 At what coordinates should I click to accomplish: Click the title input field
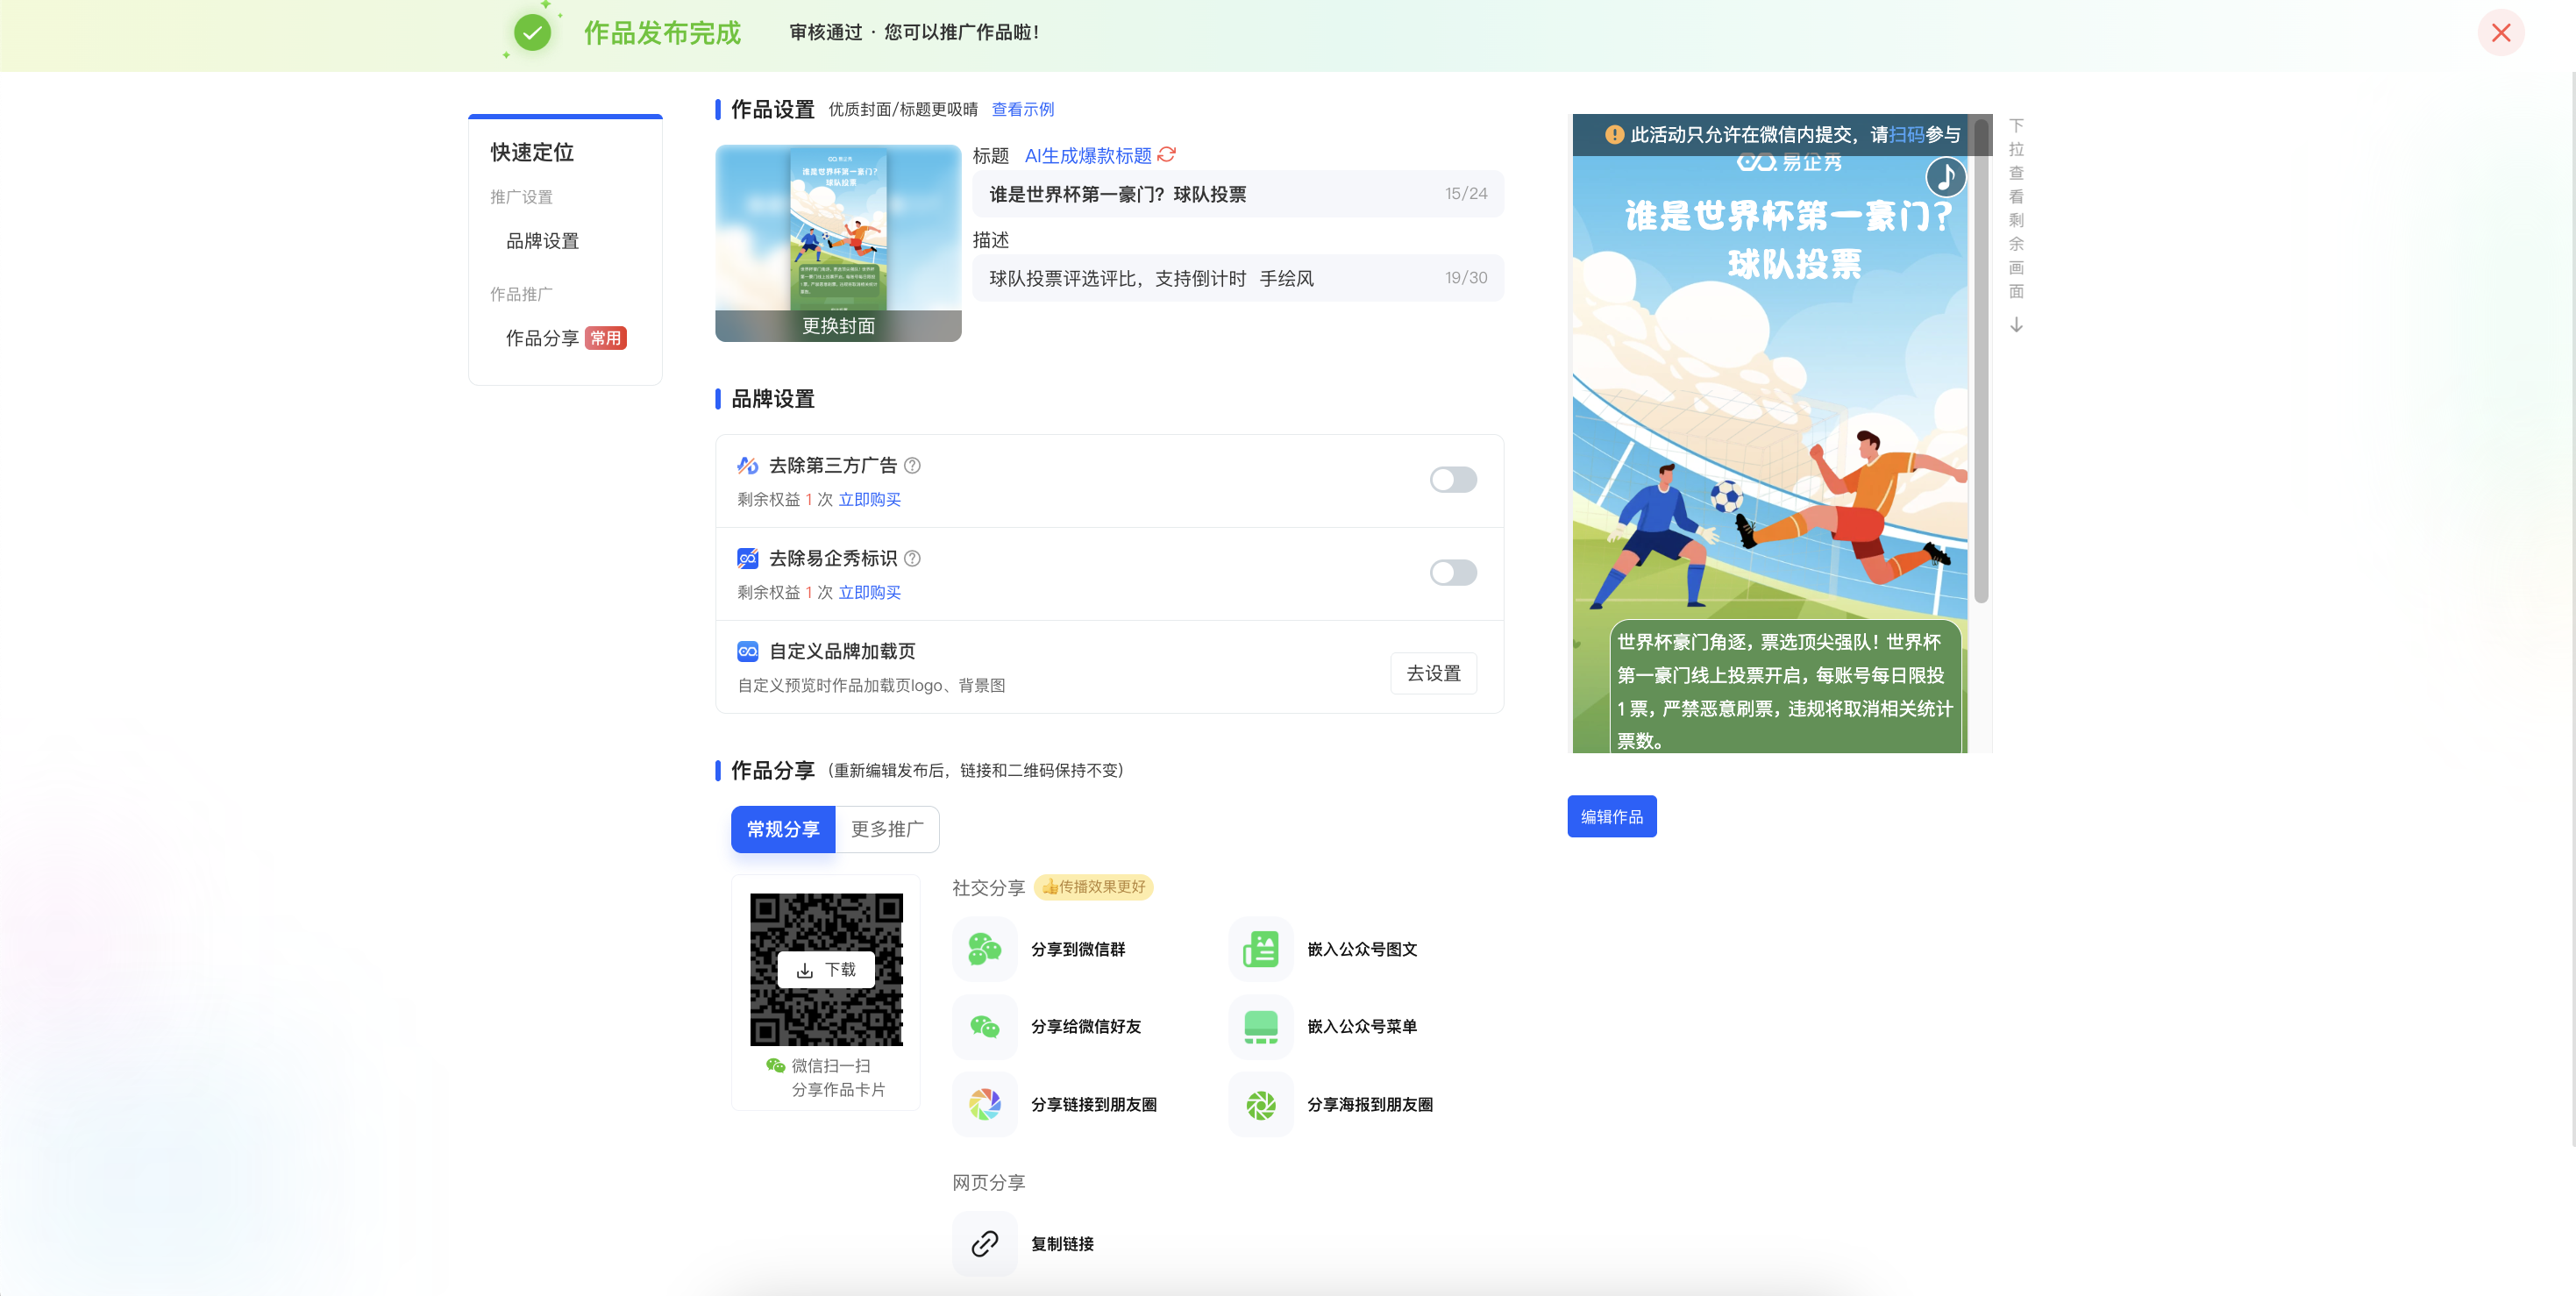(1238, 194)
